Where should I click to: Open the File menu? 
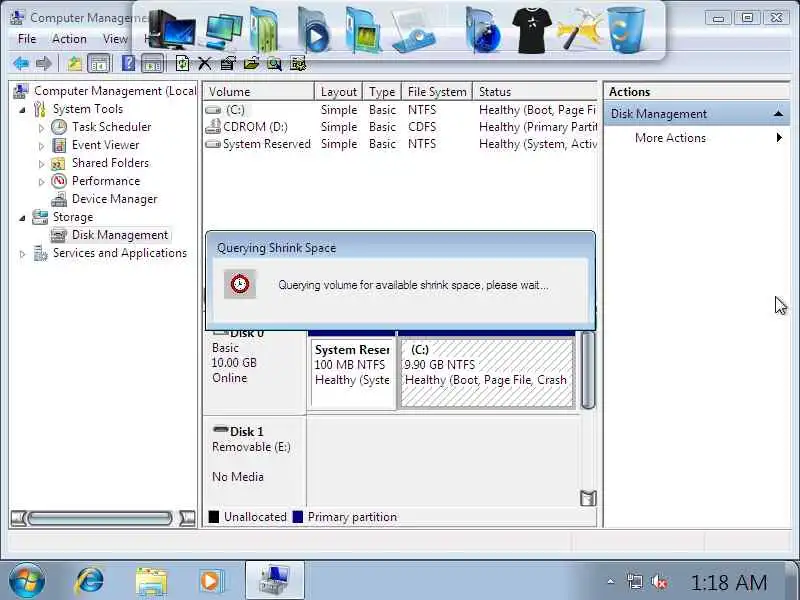coord(27,39)
